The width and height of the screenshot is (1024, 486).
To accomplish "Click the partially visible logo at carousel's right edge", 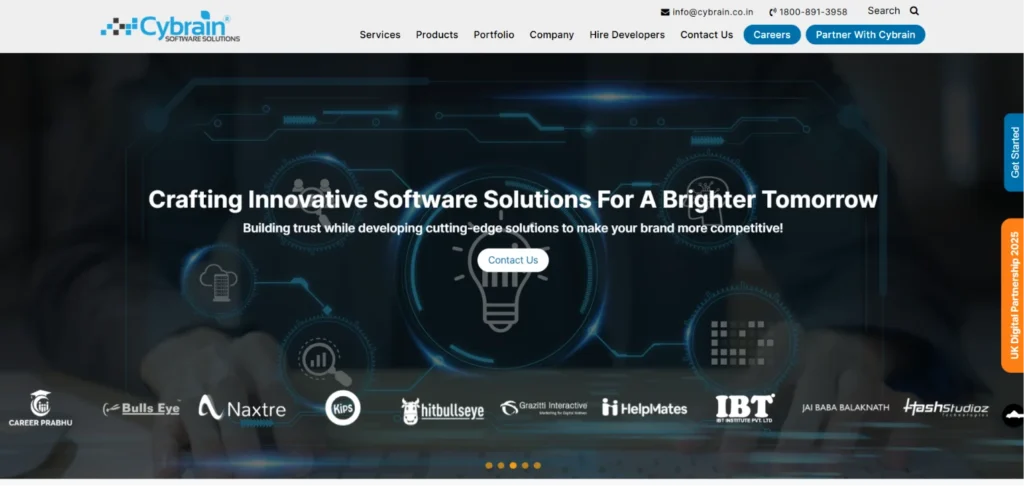I will coord(1014,415).
